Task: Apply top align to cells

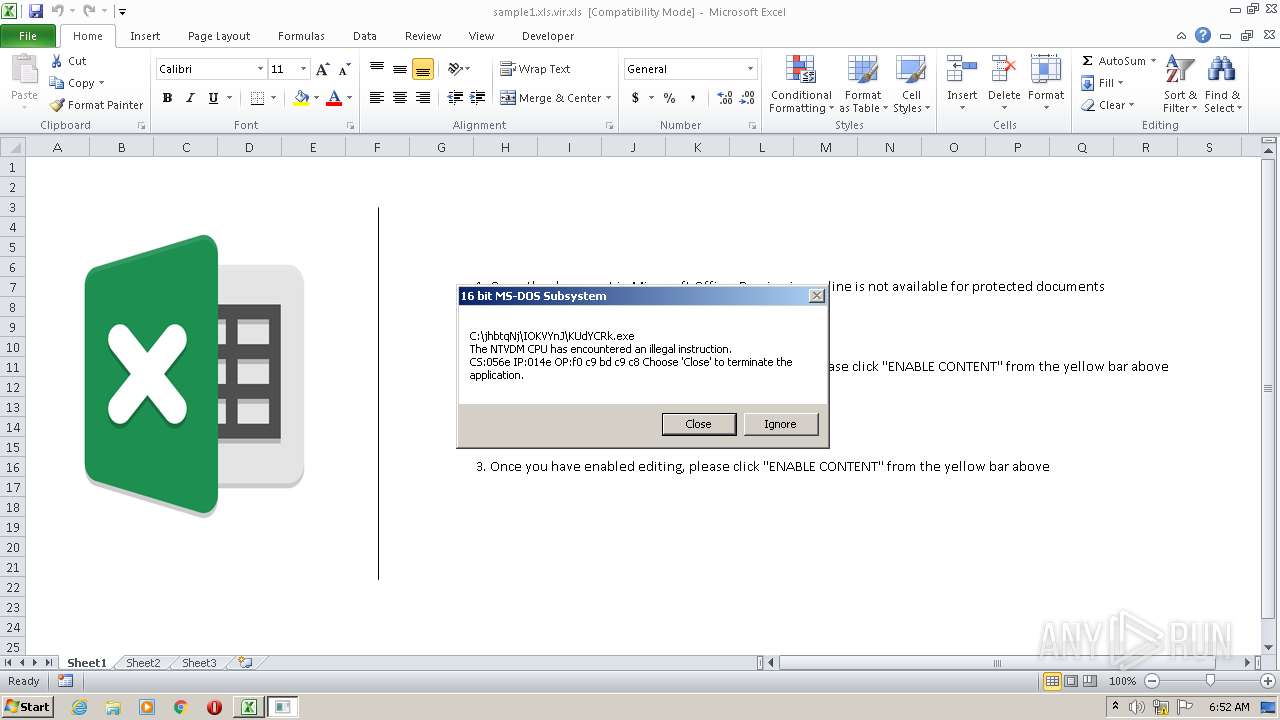Action: [377, 69]
